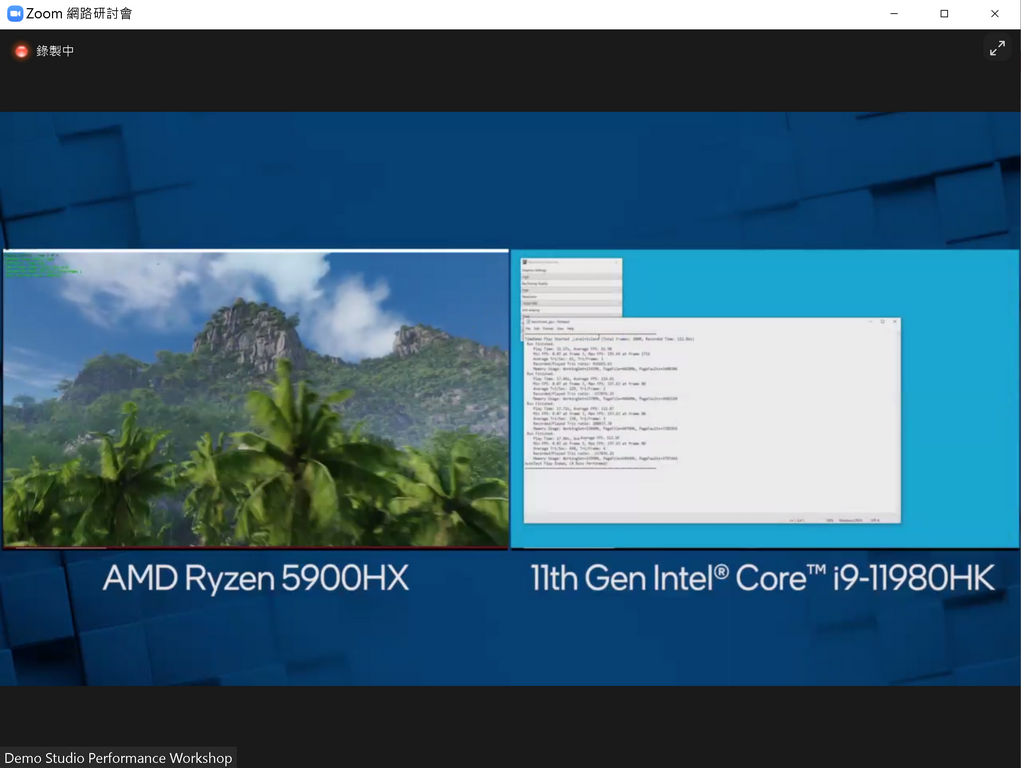This screenshot has width=1021, height=768.
Task: Click the '11th Gen Intel Core i9-11980HK' caption
Action: pos(762,578)
